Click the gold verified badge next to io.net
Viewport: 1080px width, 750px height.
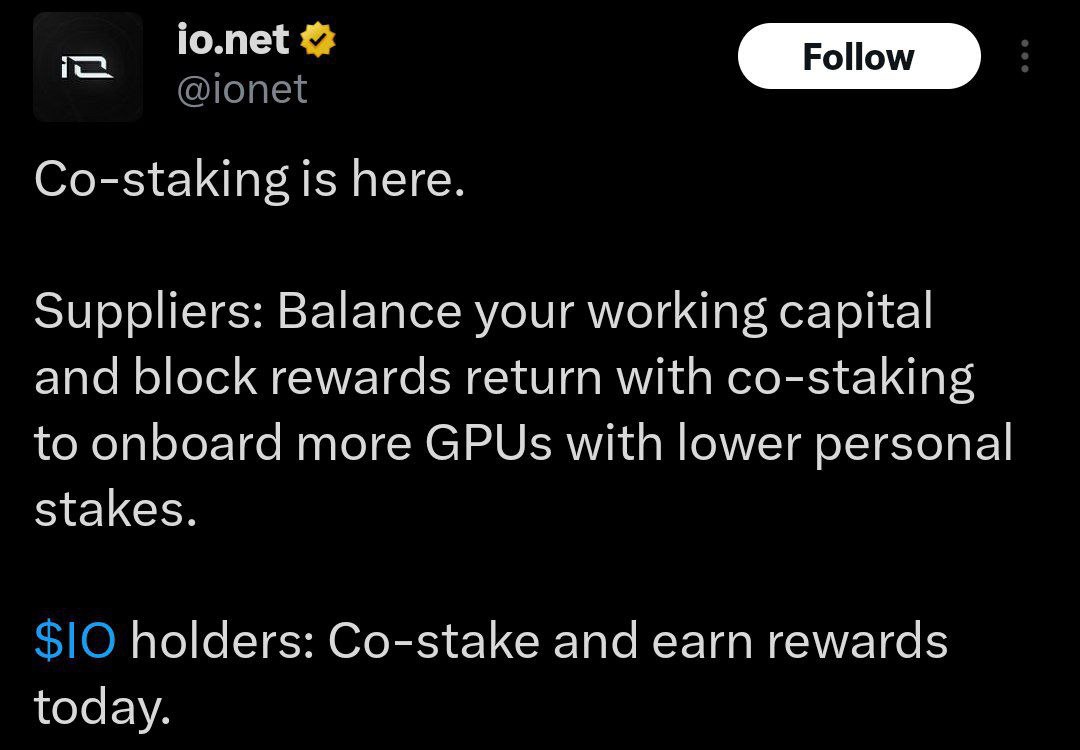pyautogui.click(x=318, y=40)
